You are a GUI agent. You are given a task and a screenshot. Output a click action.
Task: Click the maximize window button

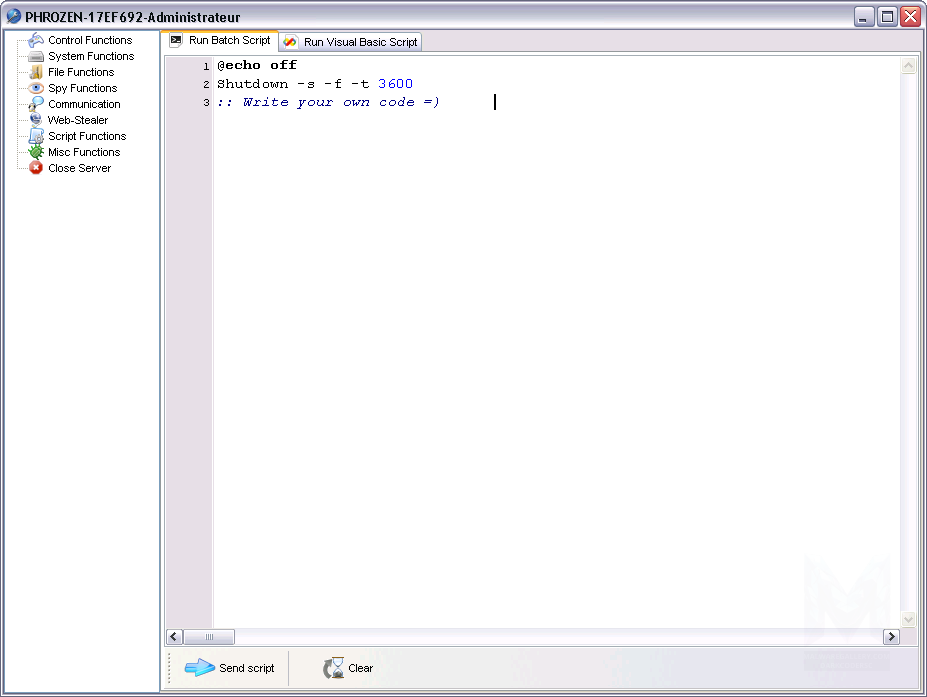(x=887, y=16)
